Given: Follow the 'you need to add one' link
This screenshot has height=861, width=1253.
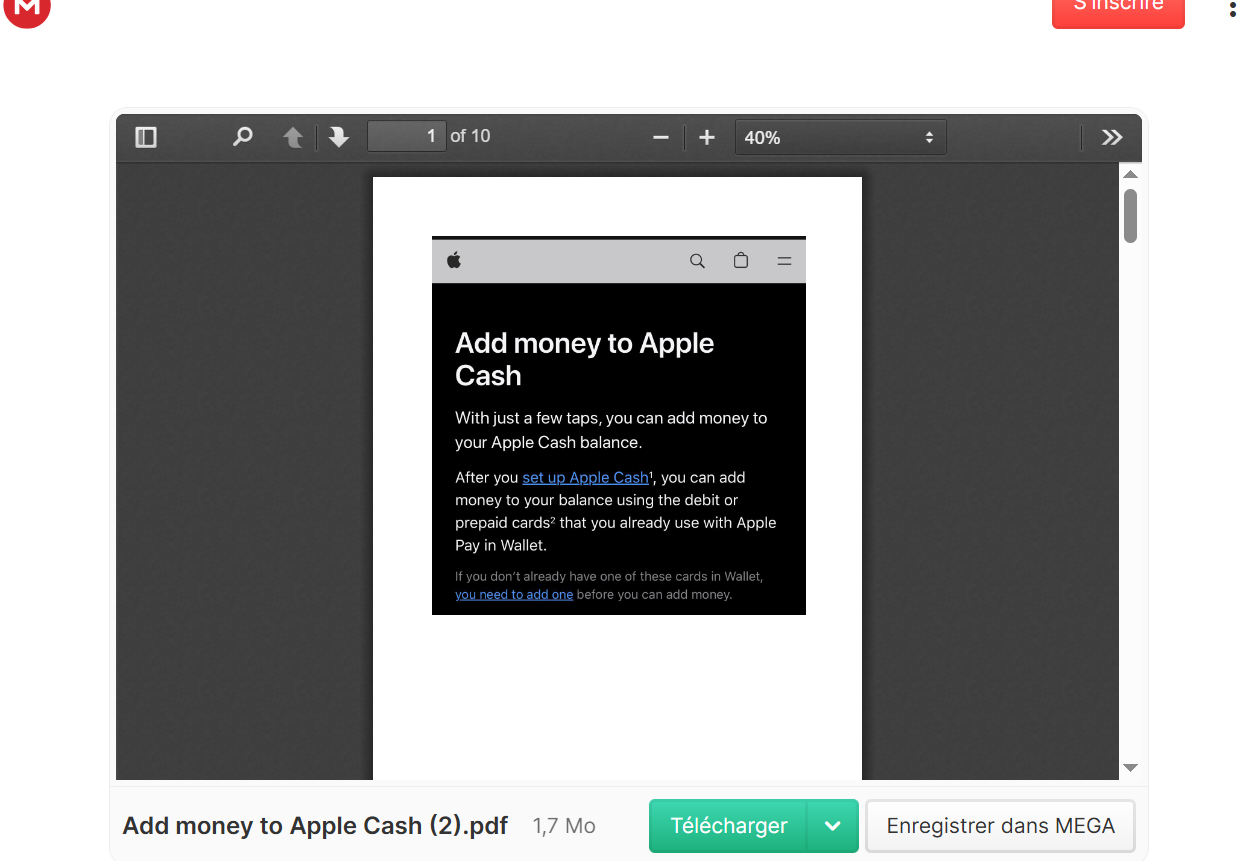Looking at the screenshot, I should (x=514, y=595).
